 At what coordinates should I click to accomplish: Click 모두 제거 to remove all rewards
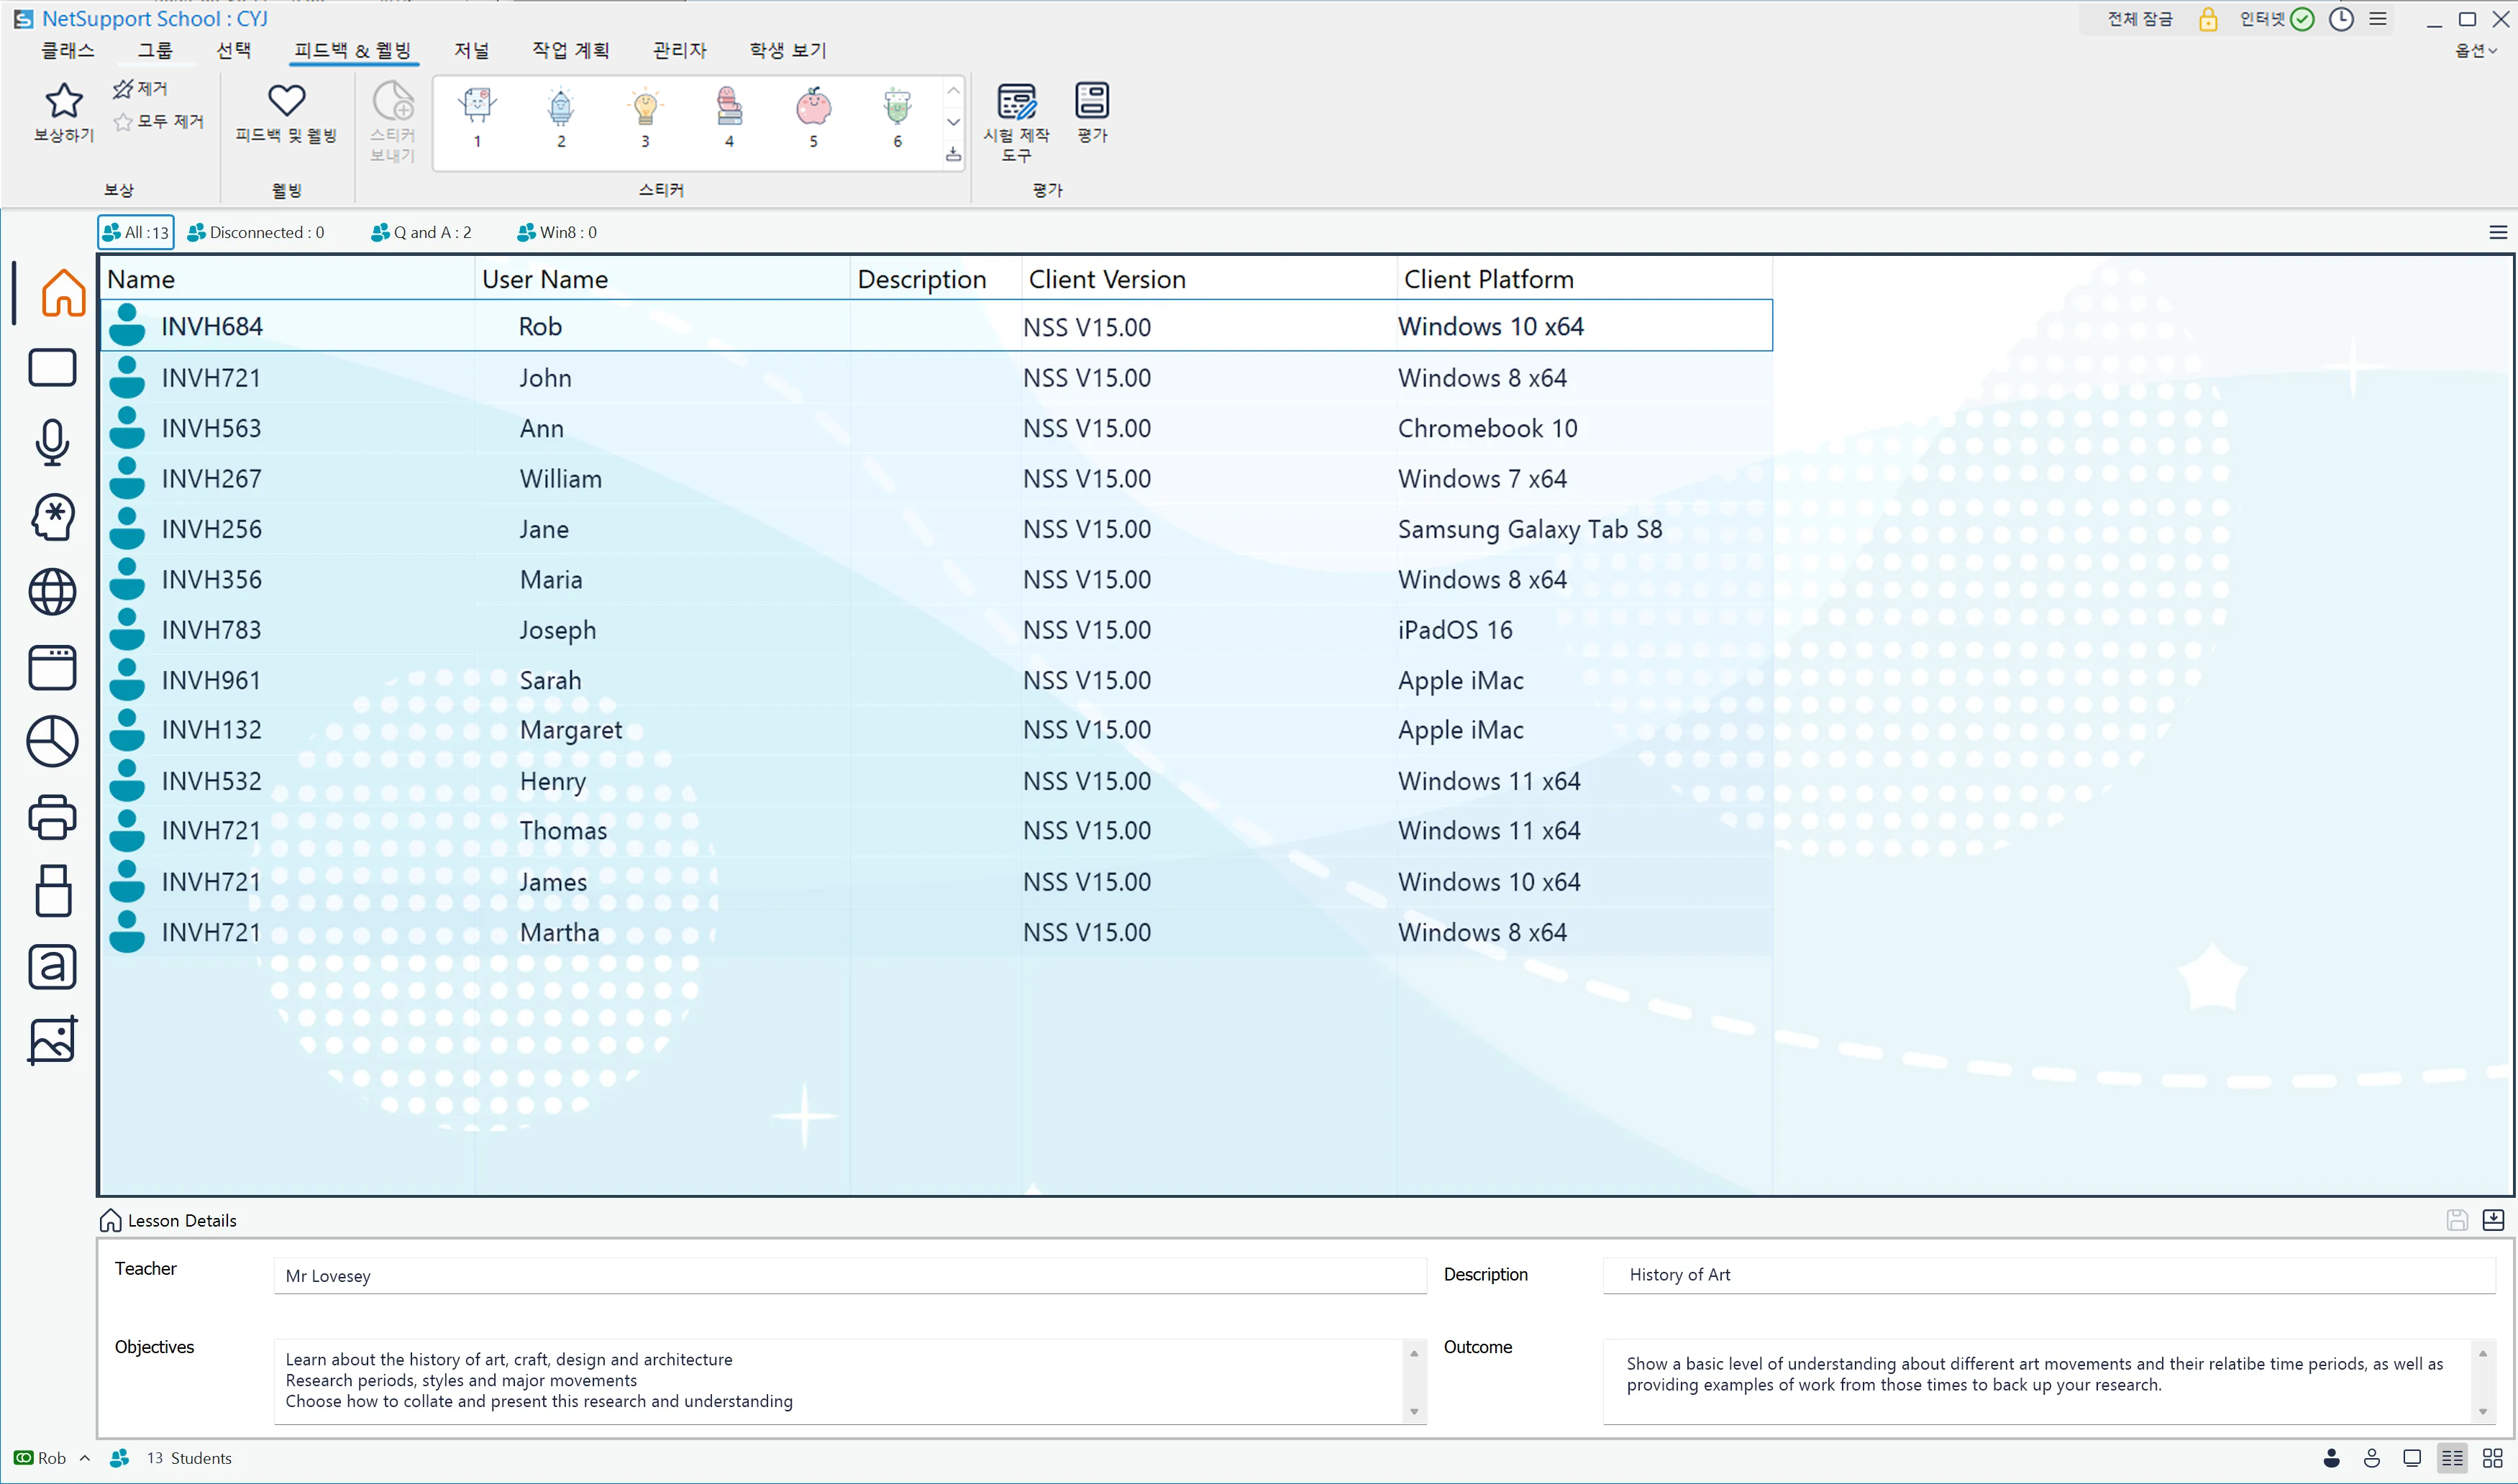pyautogui.click(x=159, y=121)
